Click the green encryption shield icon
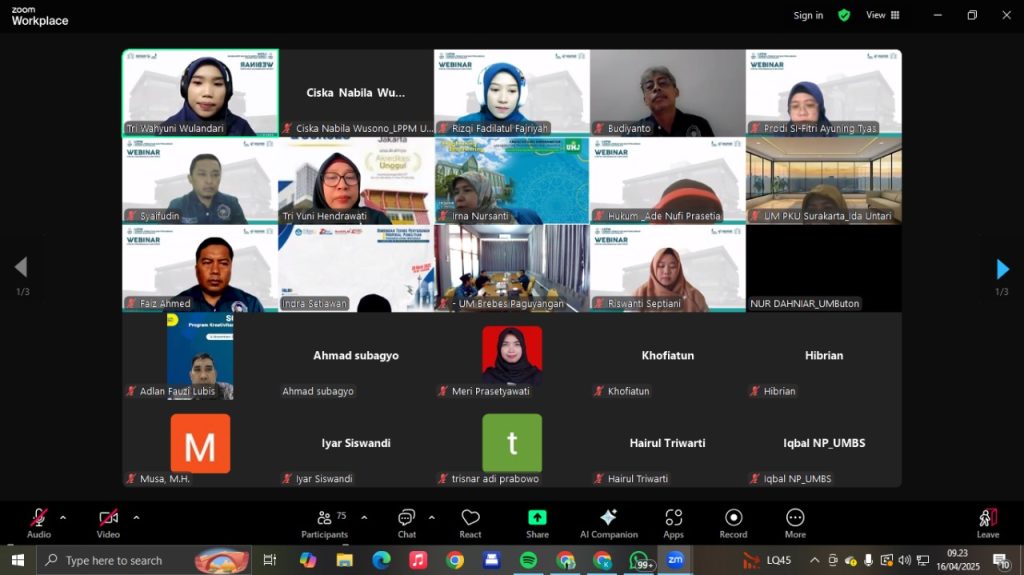Screen dimensions: 1024x575 coord(844,15)
